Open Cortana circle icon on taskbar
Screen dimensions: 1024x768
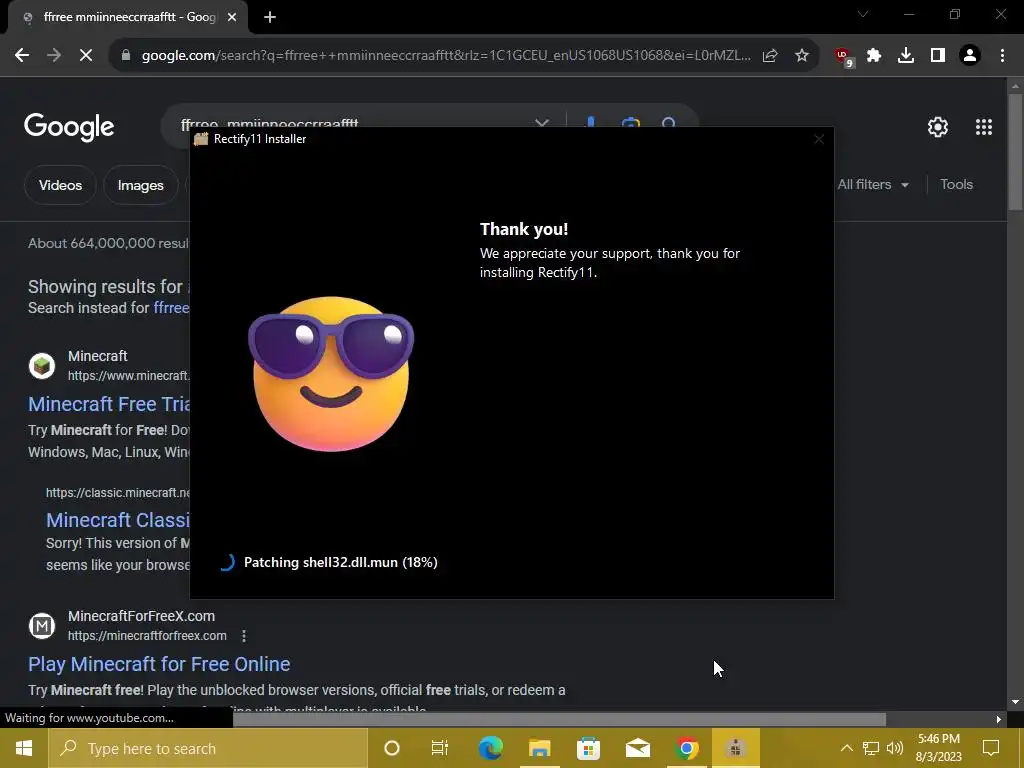[392, 748]
